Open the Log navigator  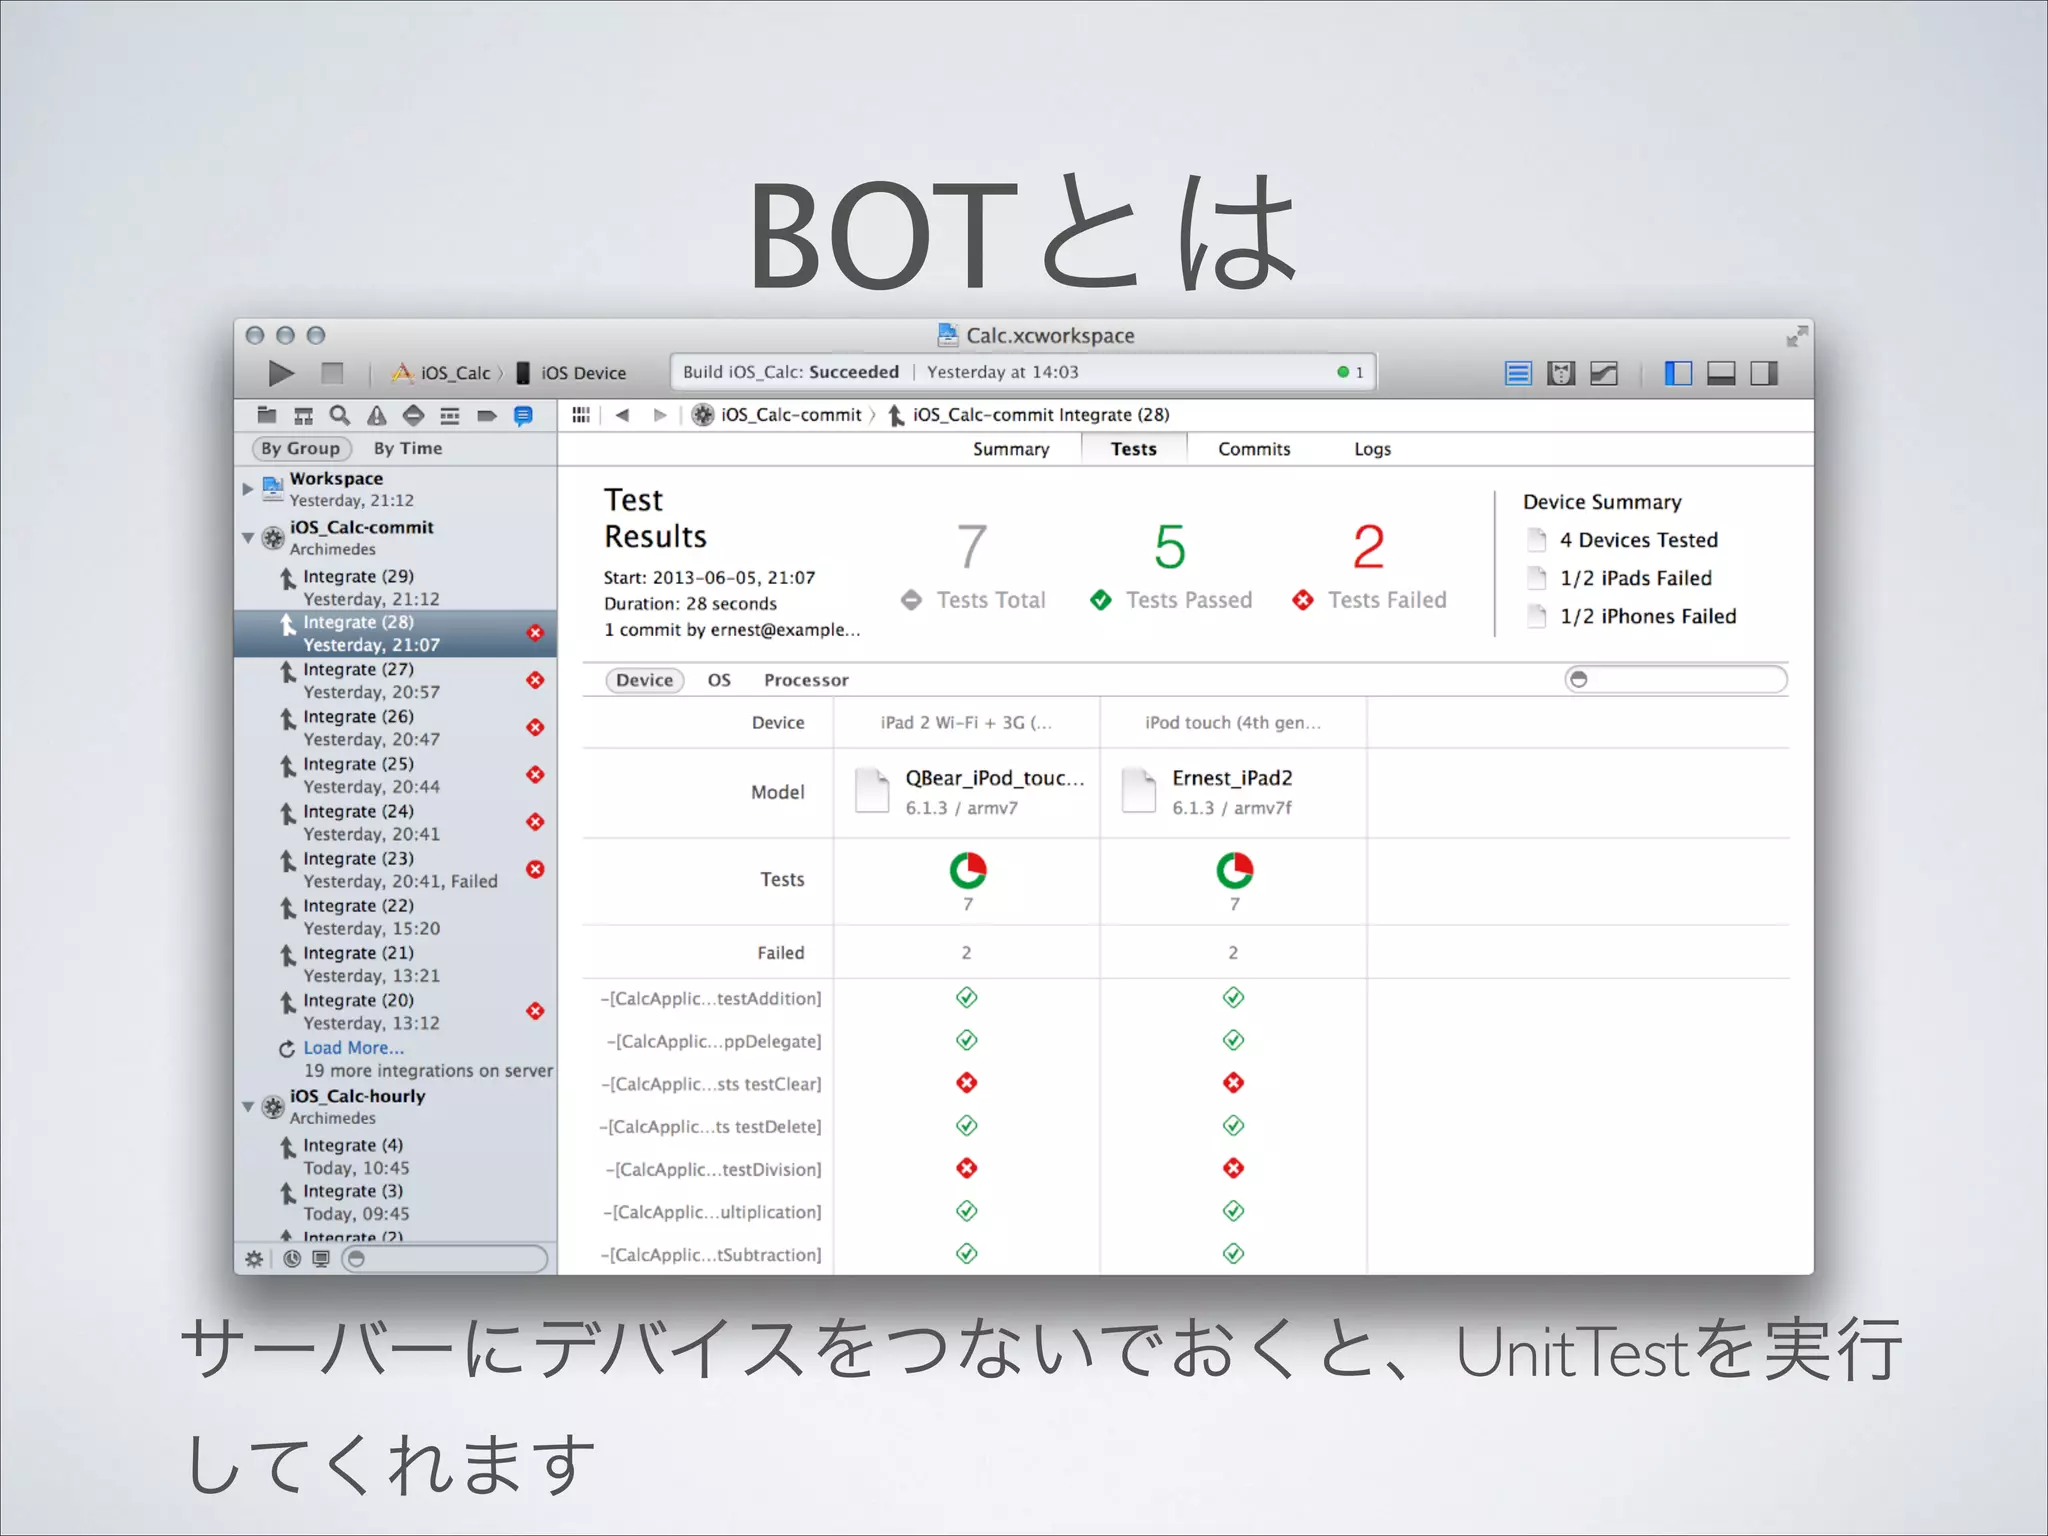pos(523,415)
